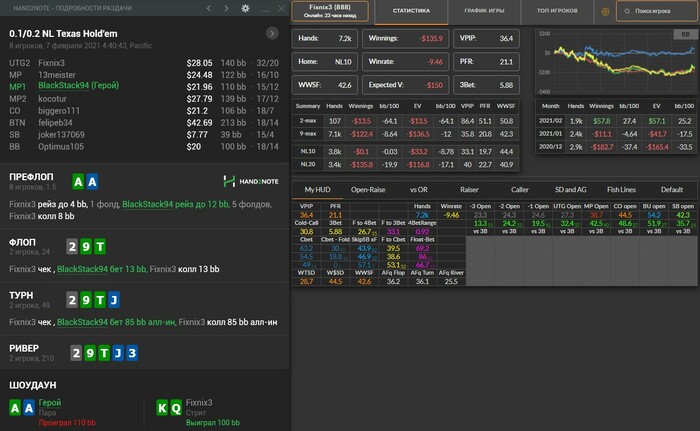Click the Cold-Call 30.8 value in the HUD
700x431 pixels.
tap(306, 232)
